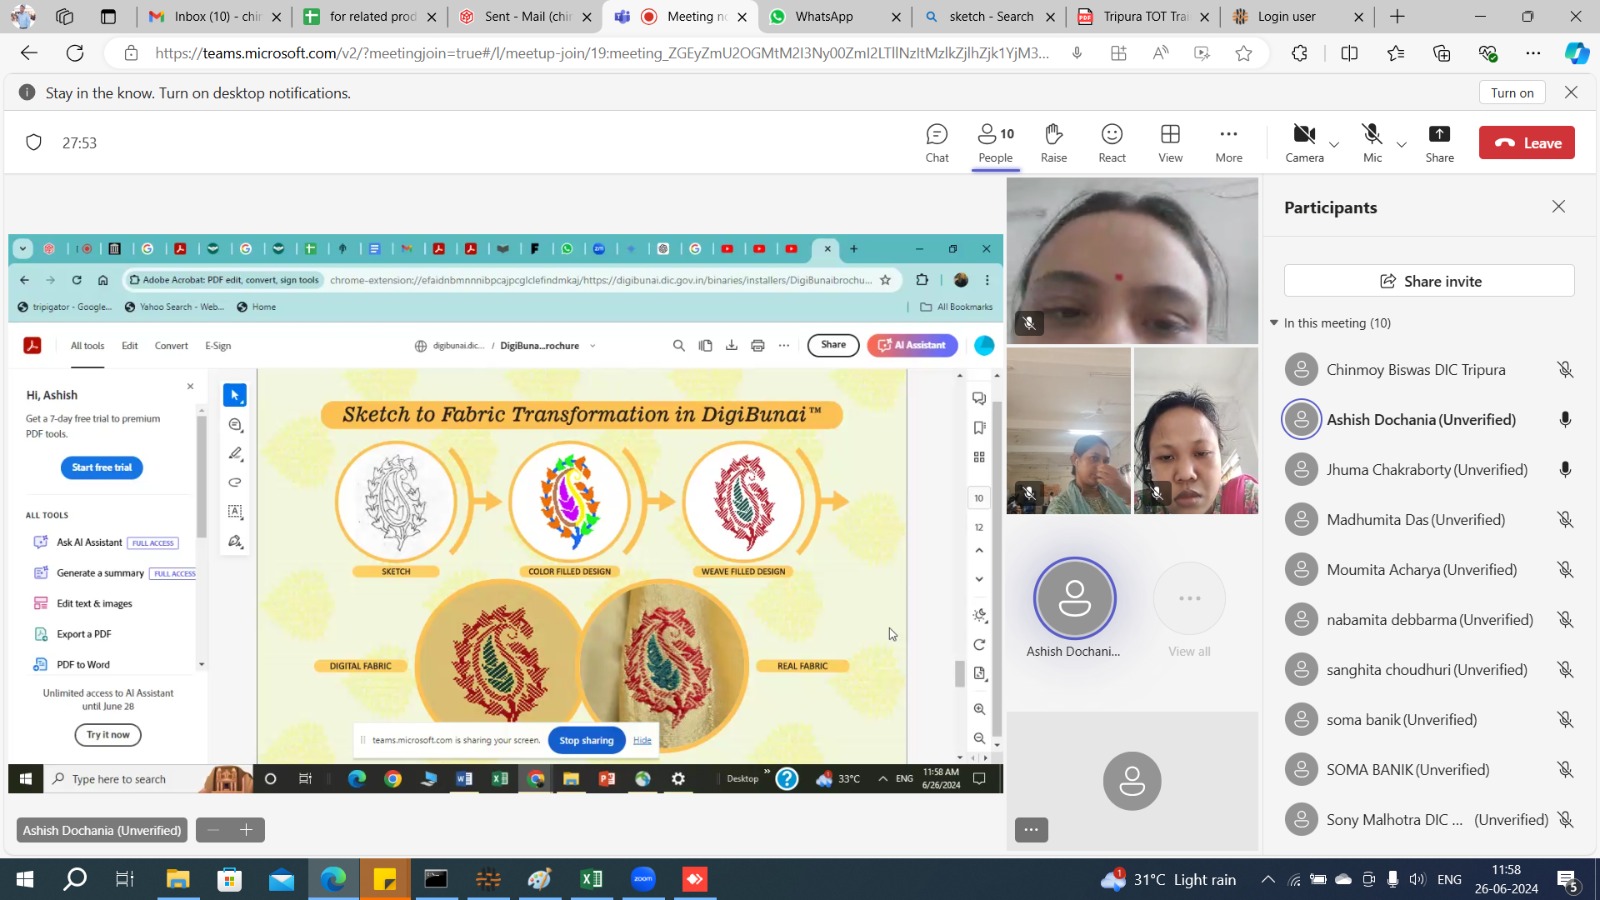Zoom out the shared content
This screenshot has height=900, width=1600.
point(213,830)
